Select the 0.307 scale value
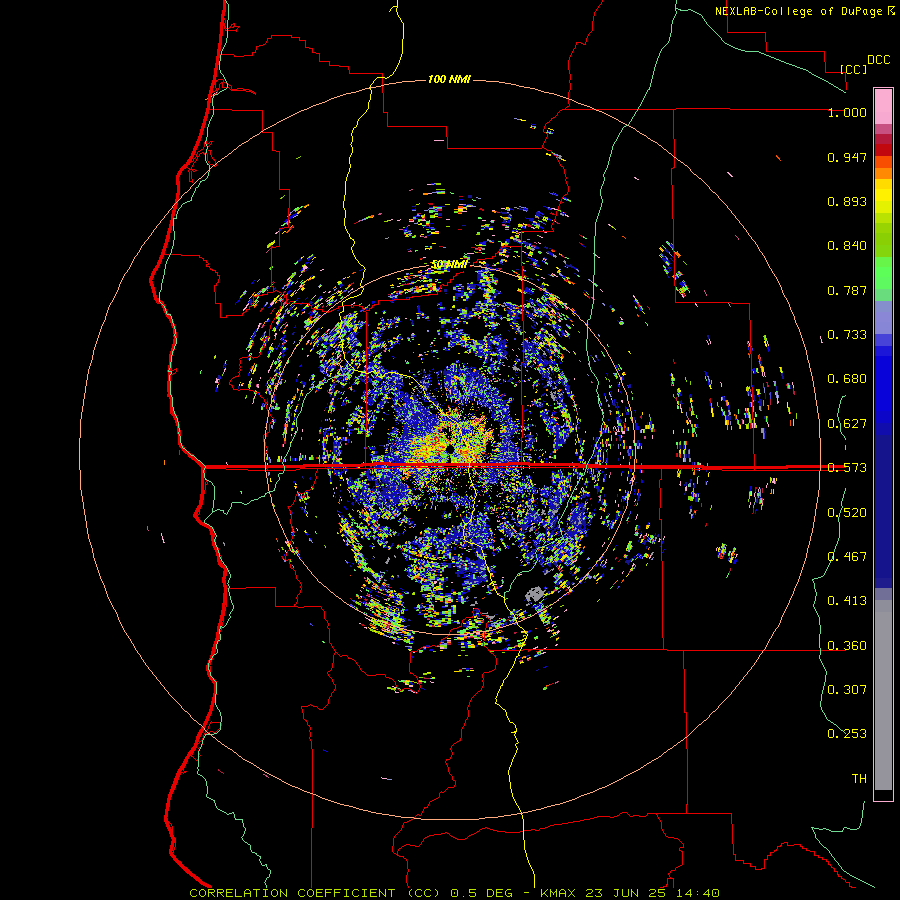This screenshot has height=900, width=900. (x=847, y=689)
